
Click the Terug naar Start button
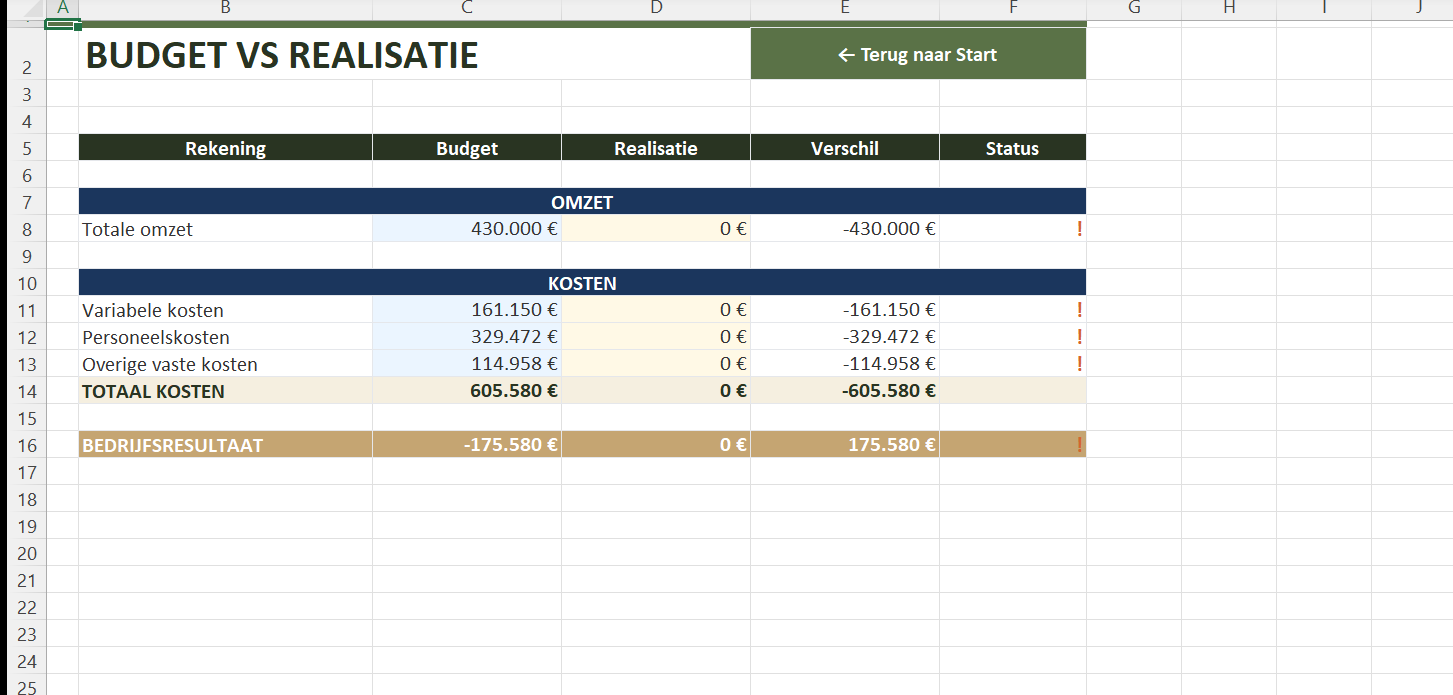(917, 55)
